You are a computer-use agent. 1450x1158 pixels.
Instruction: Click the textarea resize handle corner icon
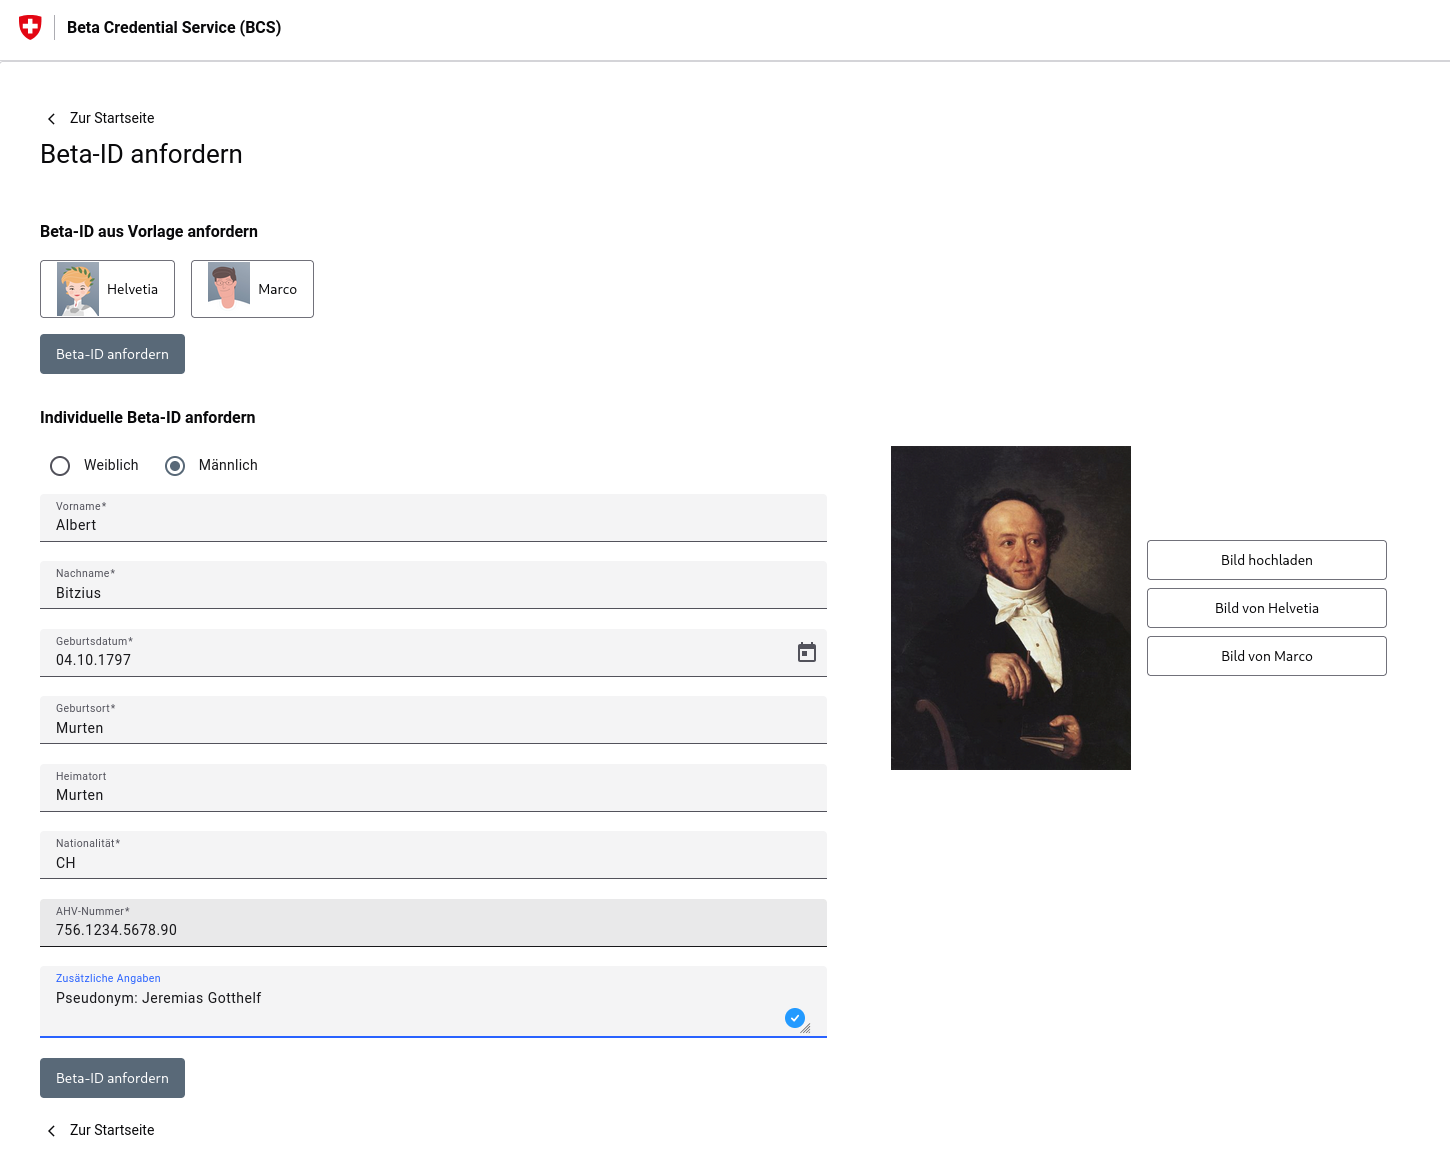tap(805, 1028)
